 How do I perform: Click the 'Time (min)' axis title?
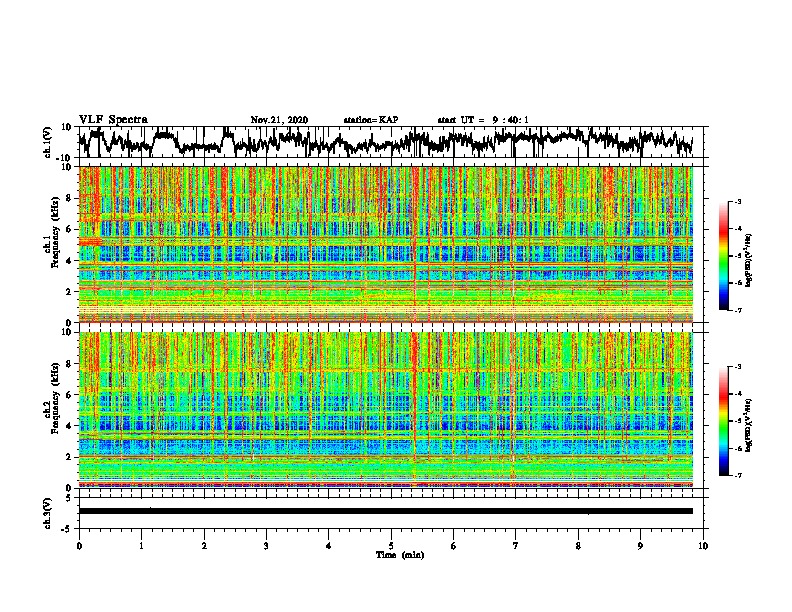(400, 555)
